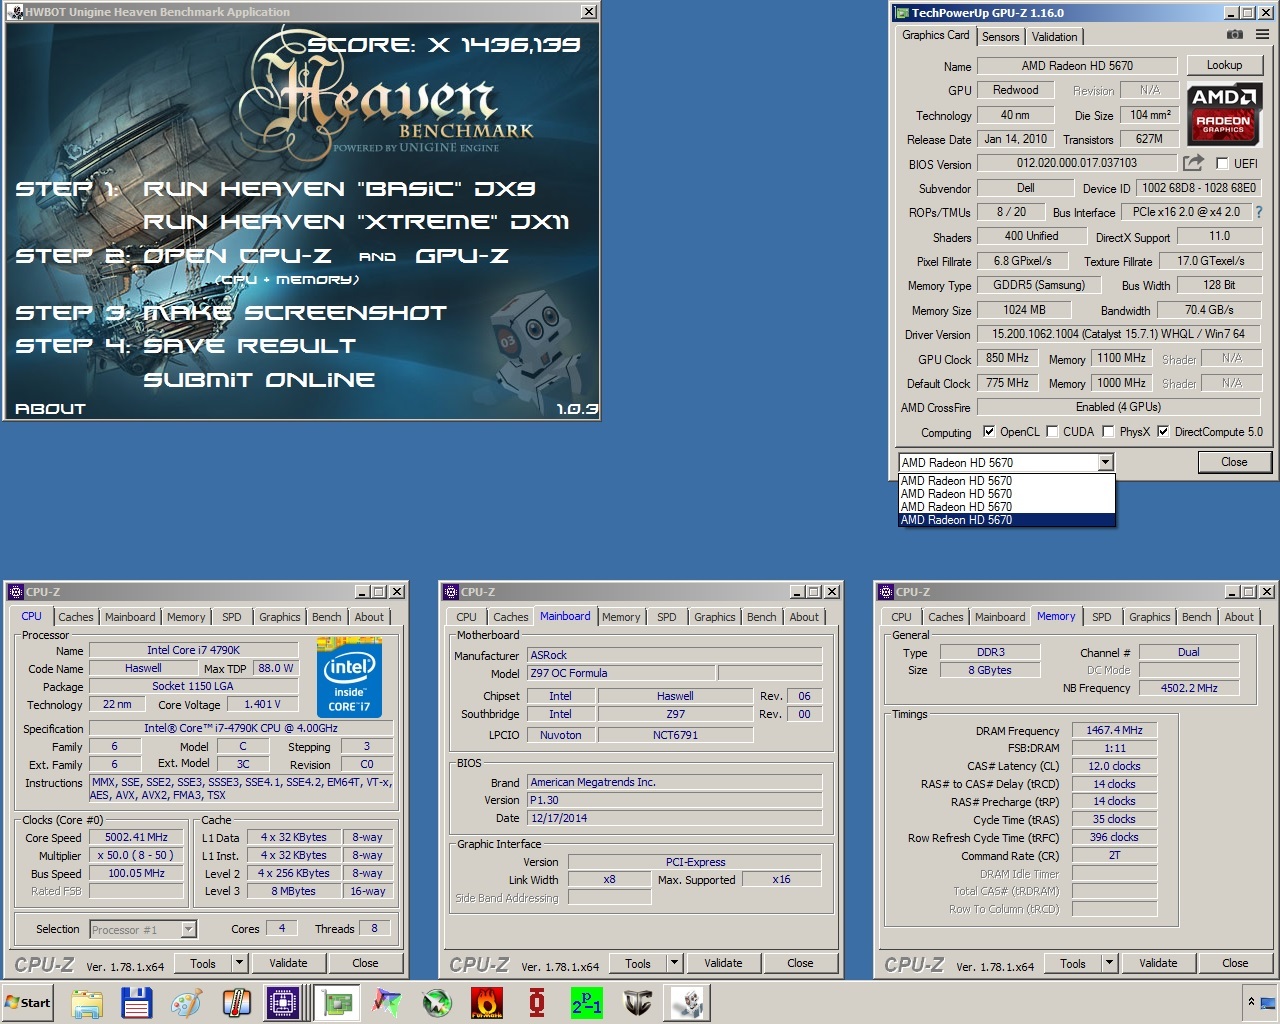Toggle the DirectCompute 5.0 checkbox
The image size is (1280, 1024).
(x=1163, y=432)
